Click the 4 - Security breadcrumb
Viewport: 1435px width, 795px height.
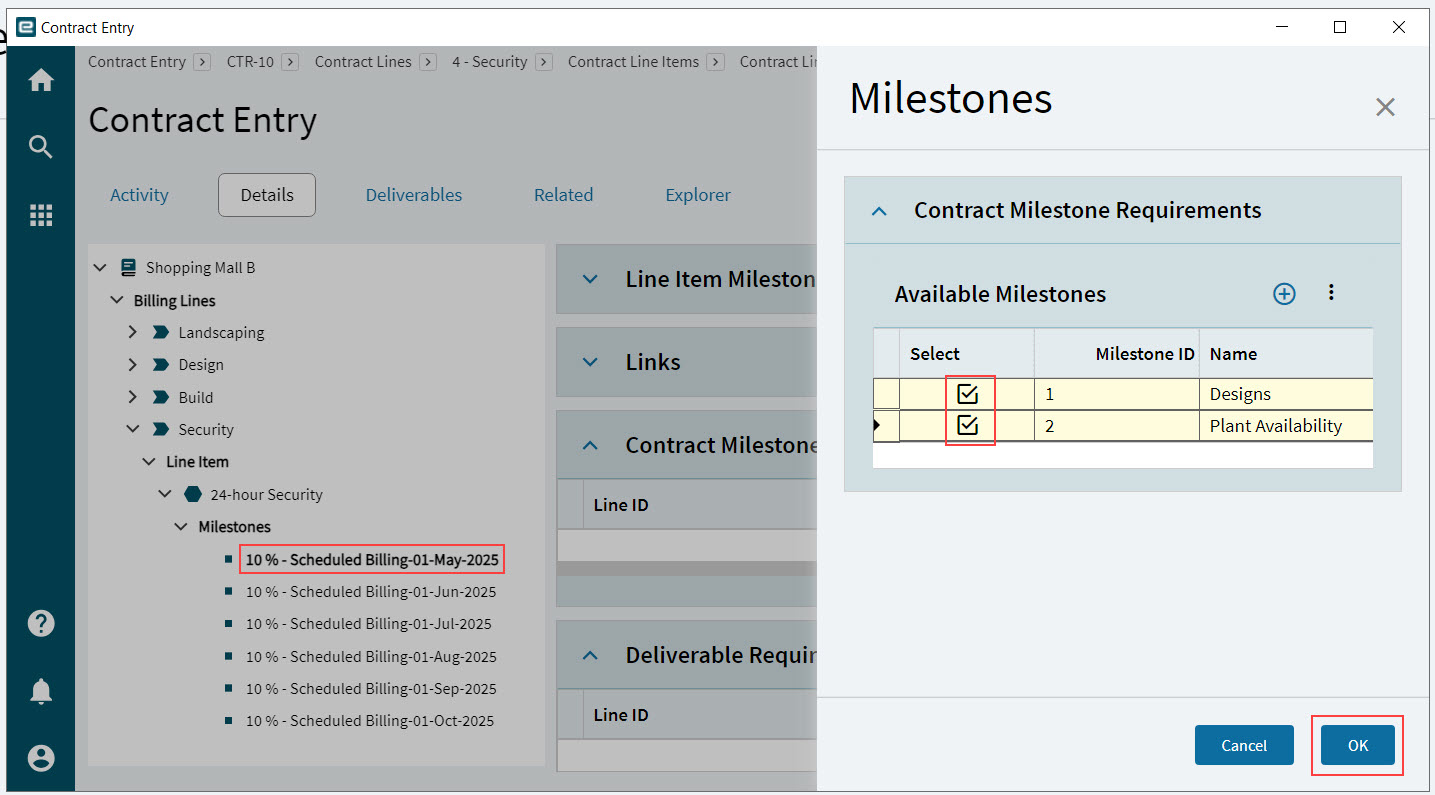pos(489,62)
